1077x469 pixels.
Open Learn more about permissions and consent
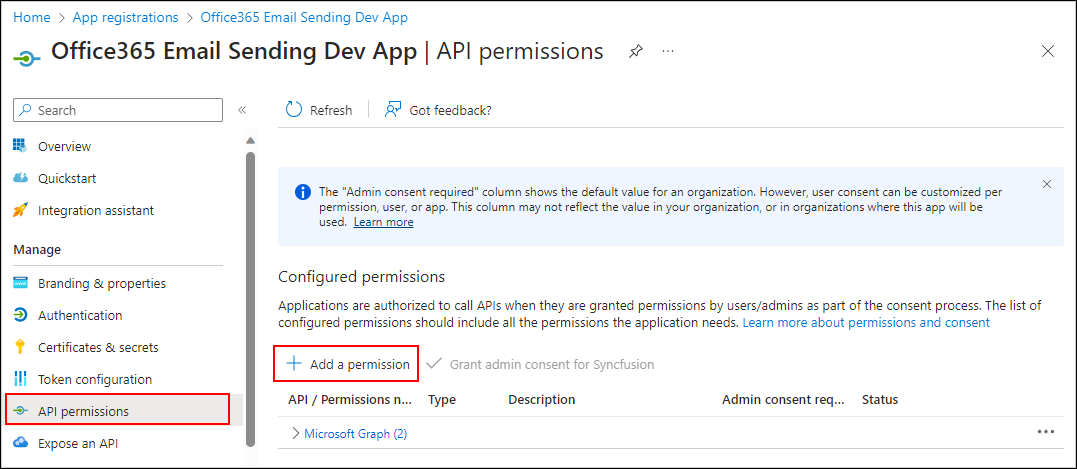(x=866, y=323)
